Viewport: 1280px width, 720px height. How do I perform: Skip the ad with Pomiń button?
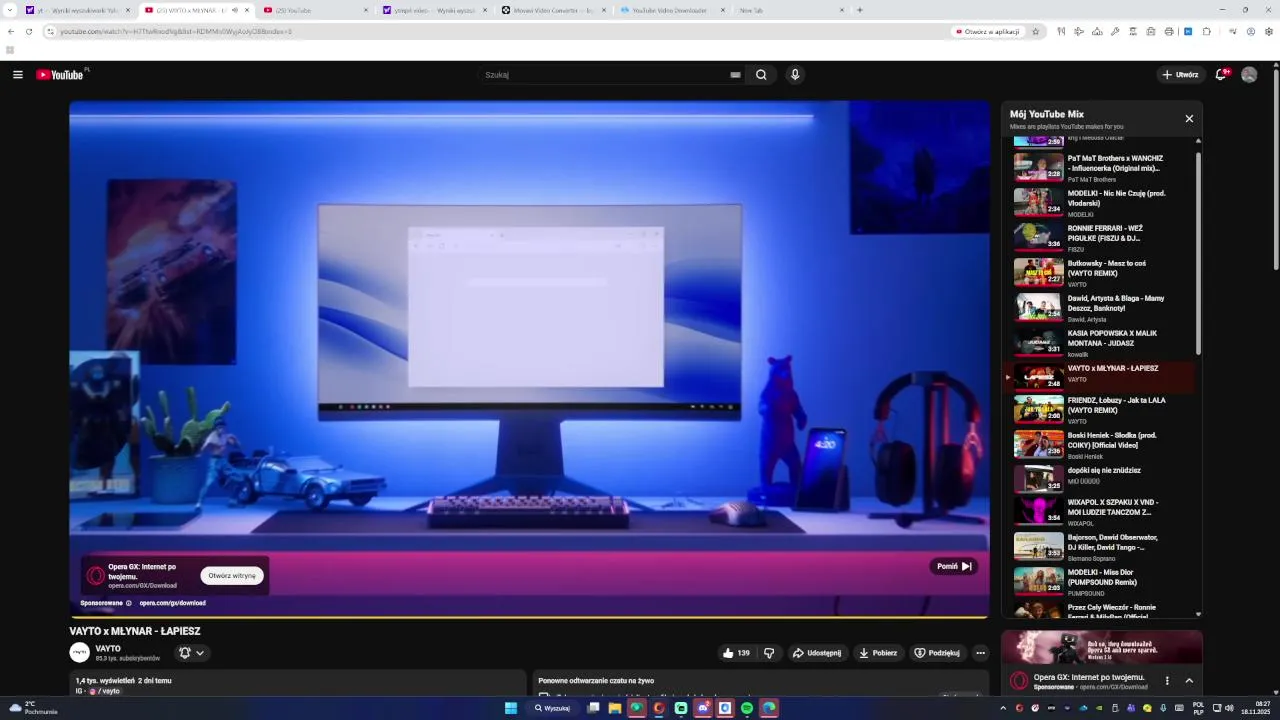pyautogui.click(x=954, y=566)
